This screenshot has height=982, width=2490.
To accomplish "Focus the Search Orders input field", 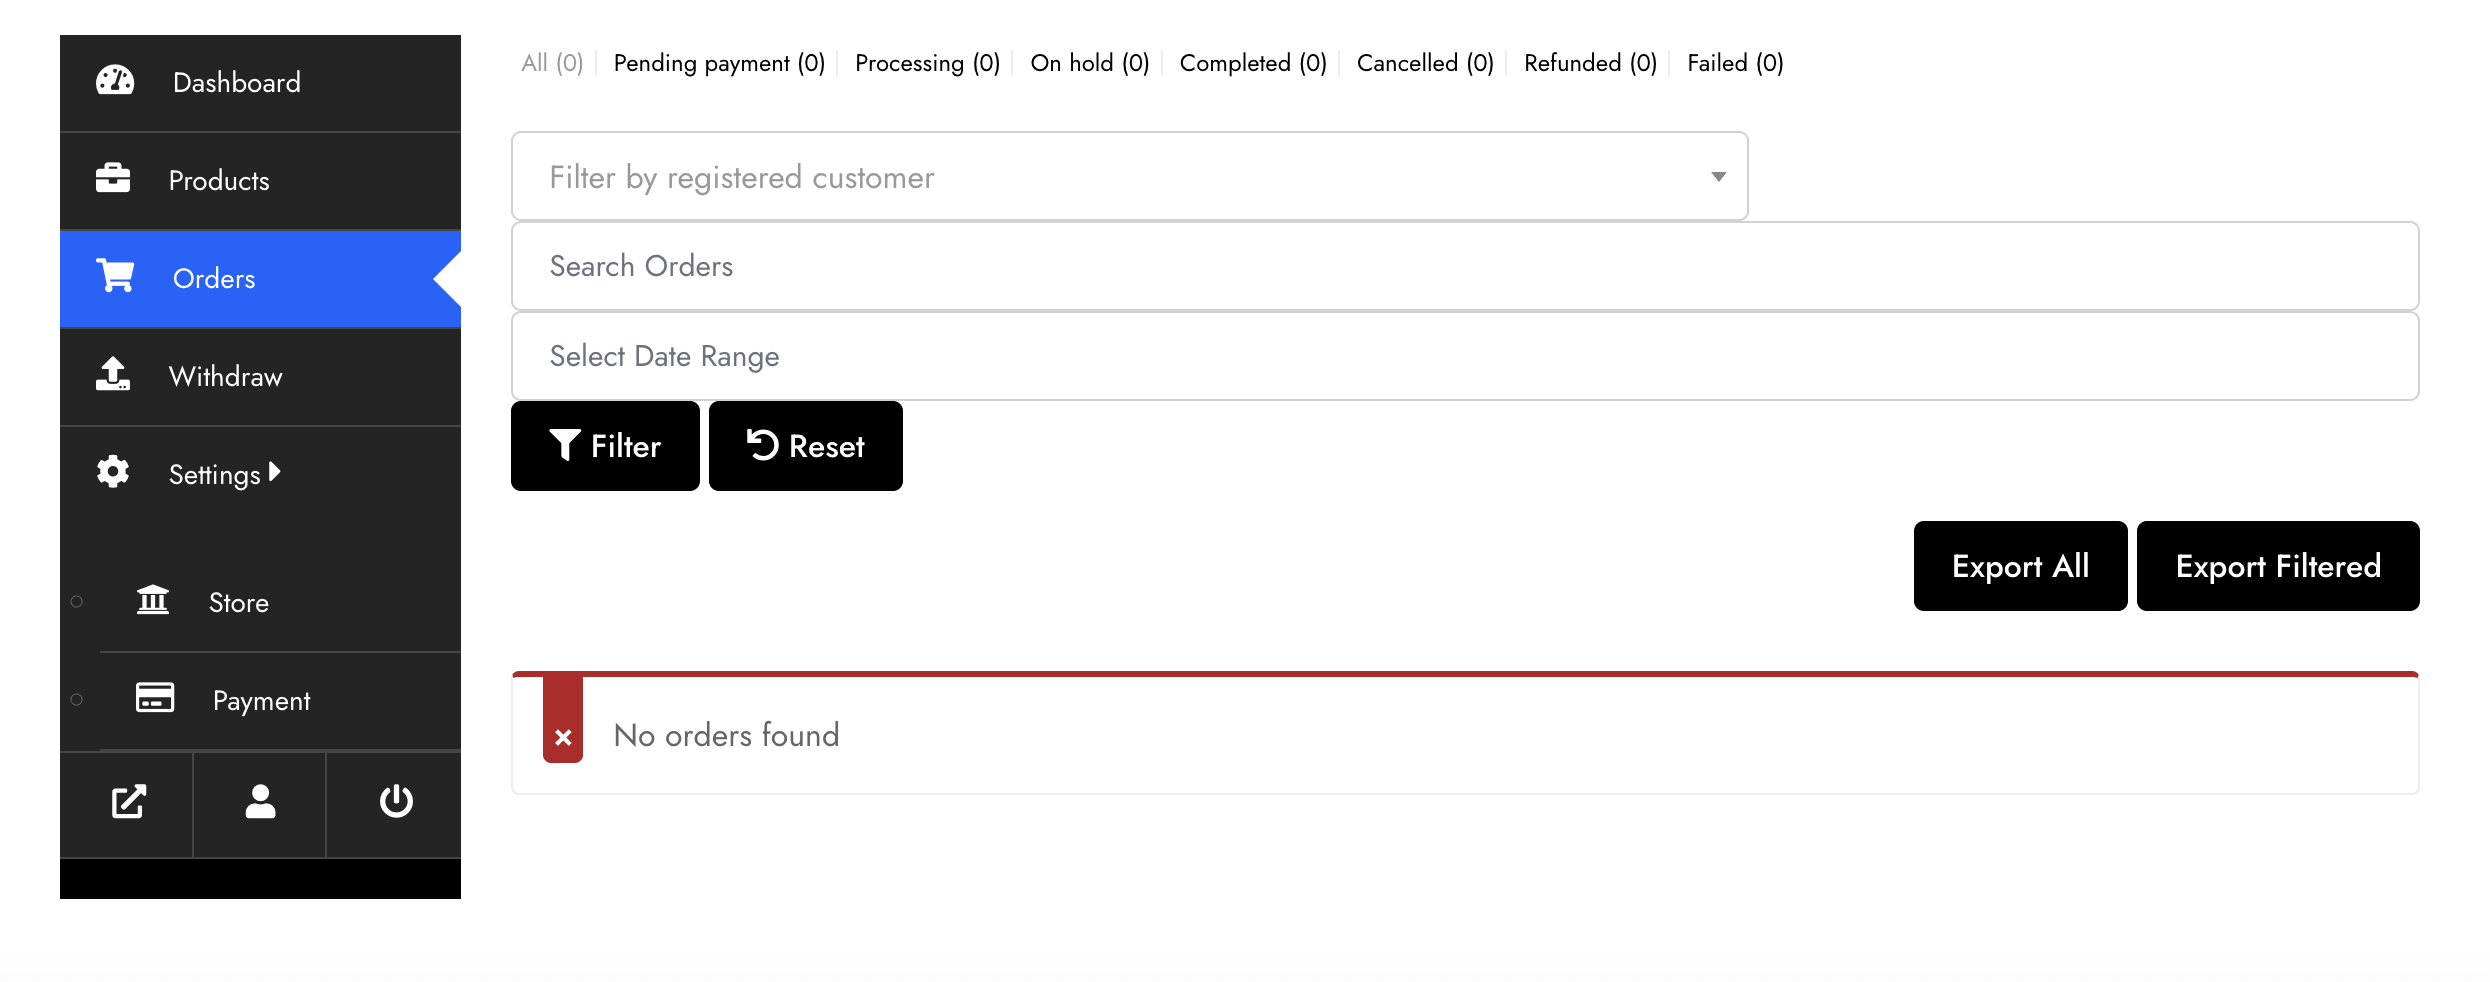I will click(1465, 266).
